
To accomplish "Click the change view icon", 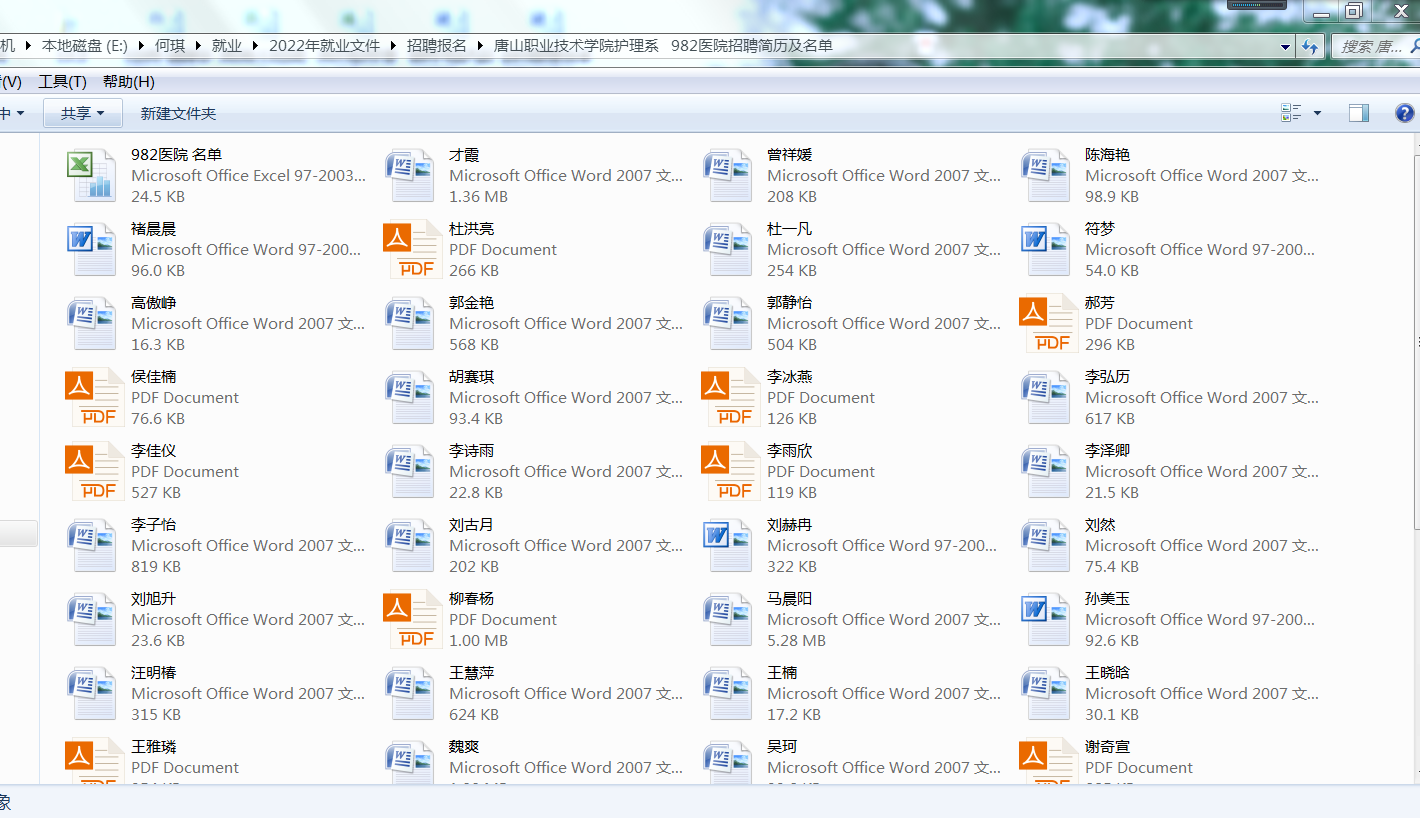I will 1291,113.
